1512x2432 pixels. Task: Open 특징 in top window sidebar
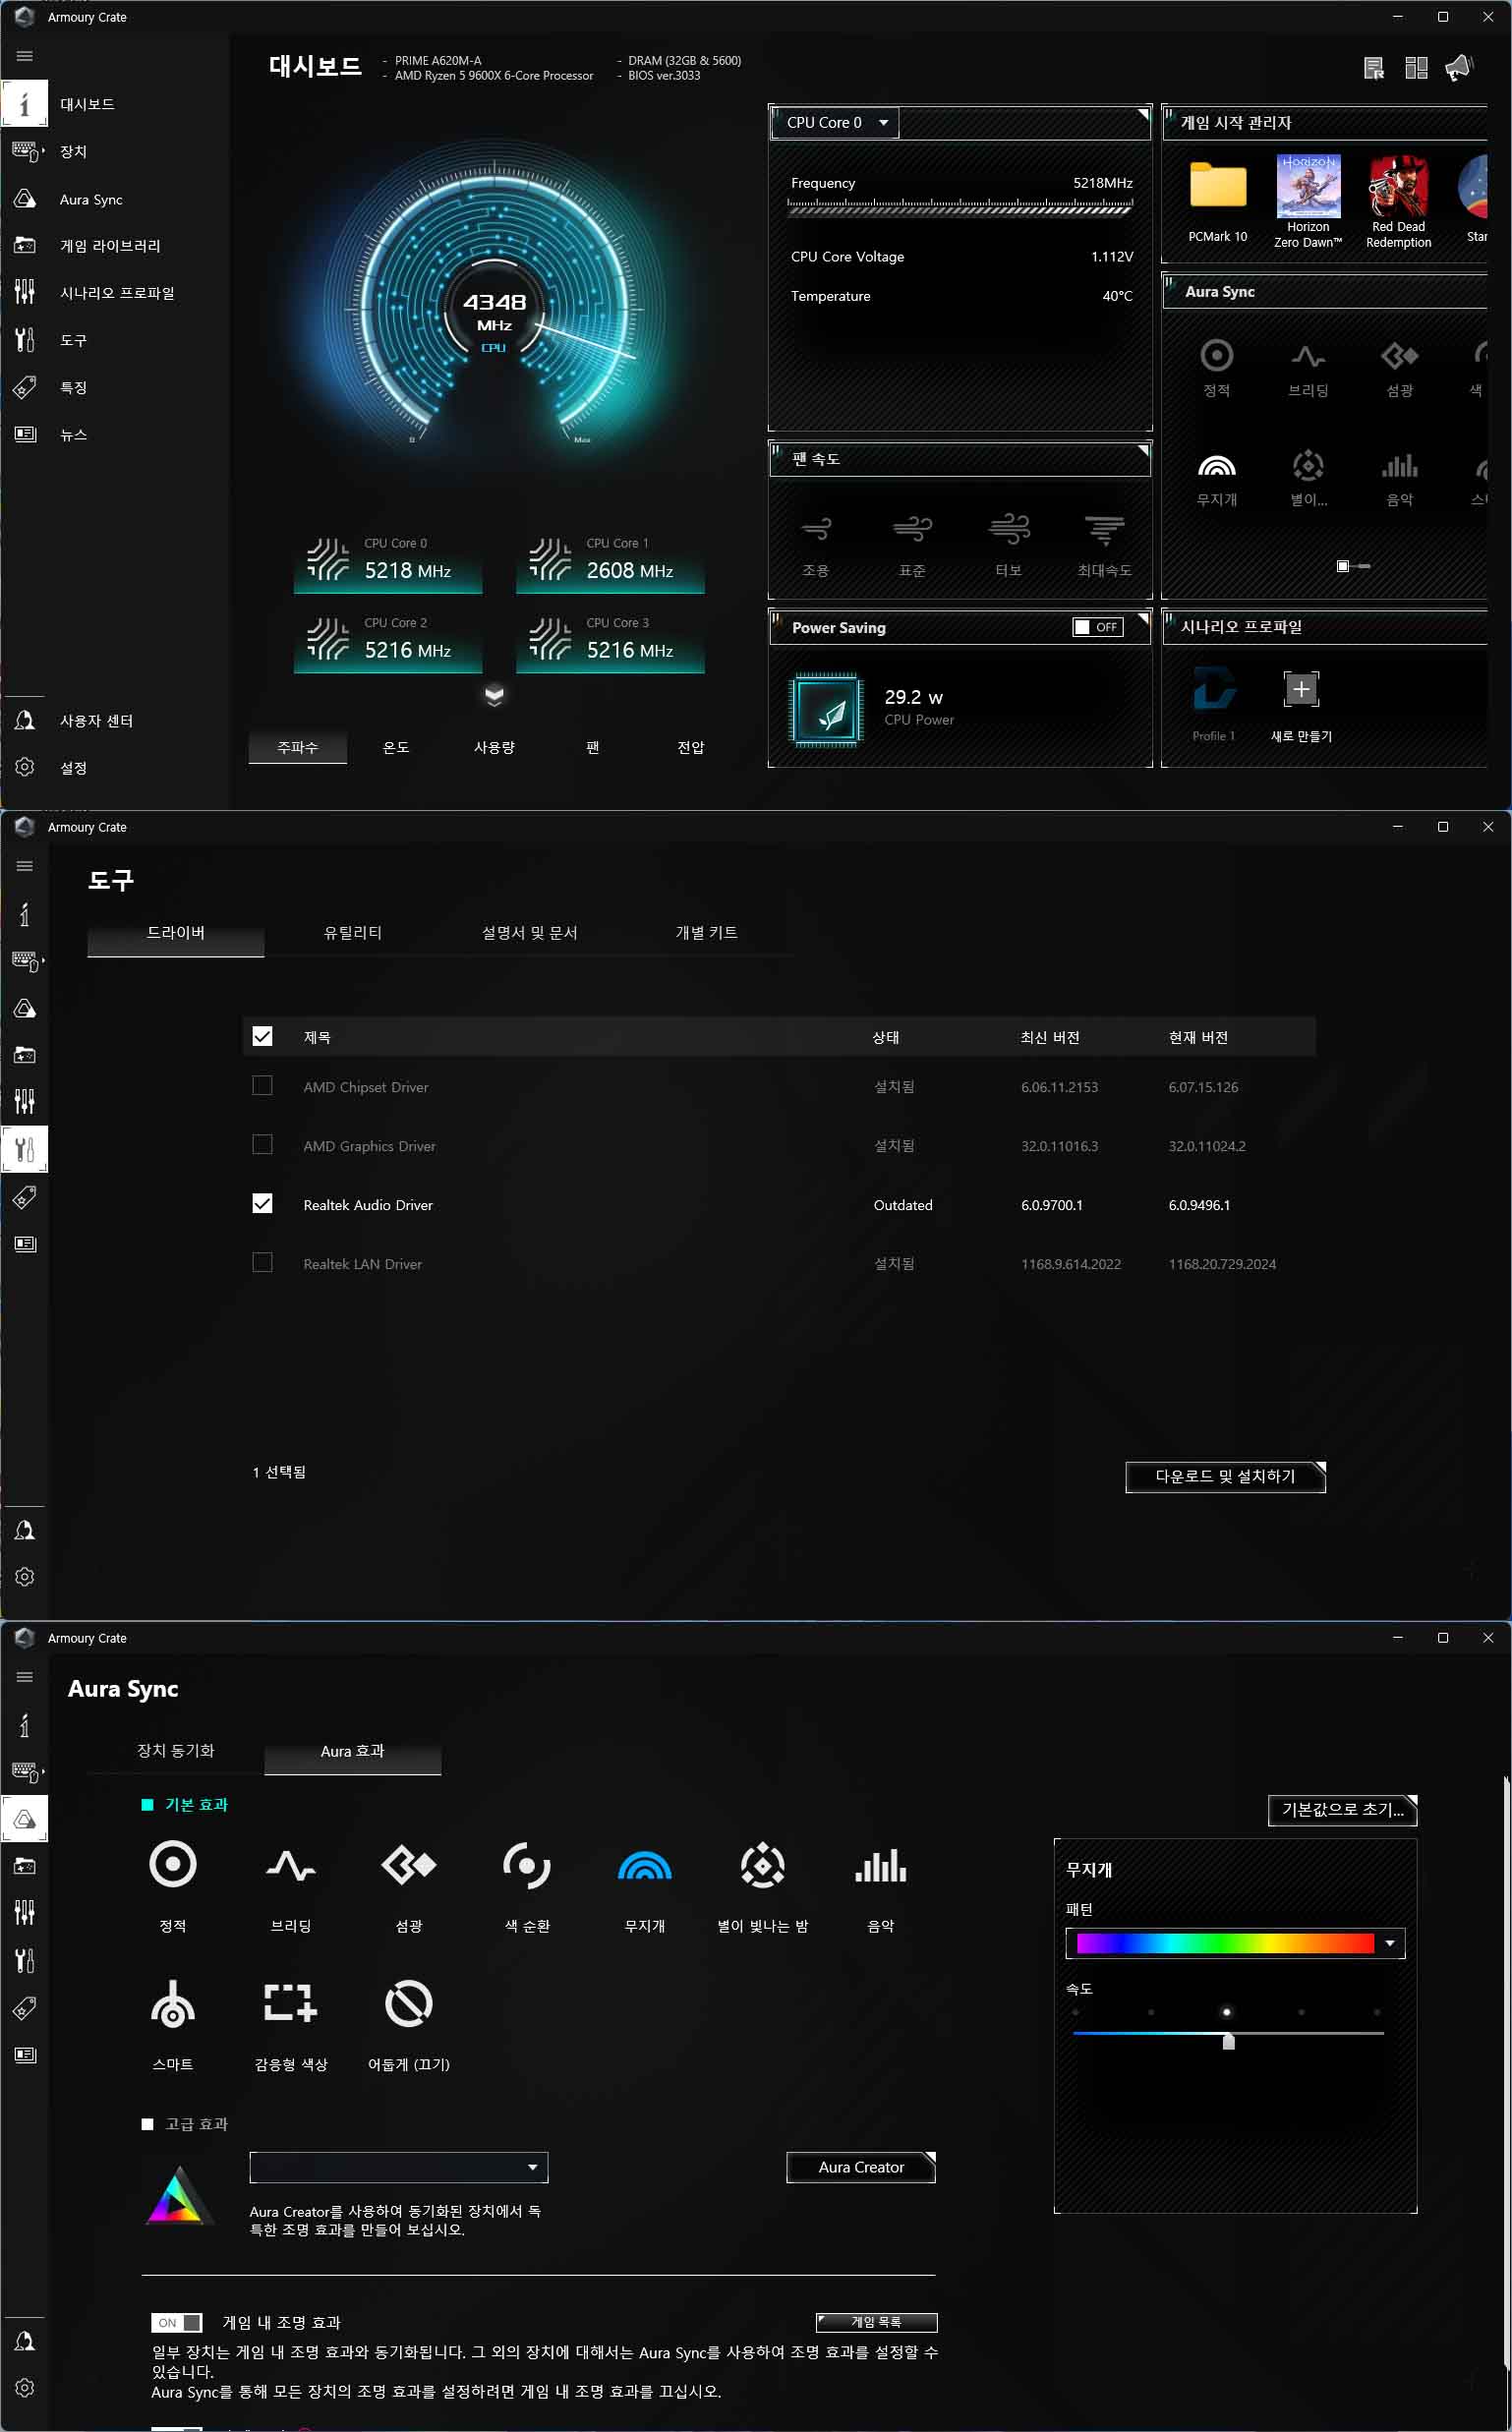[72, 387]
